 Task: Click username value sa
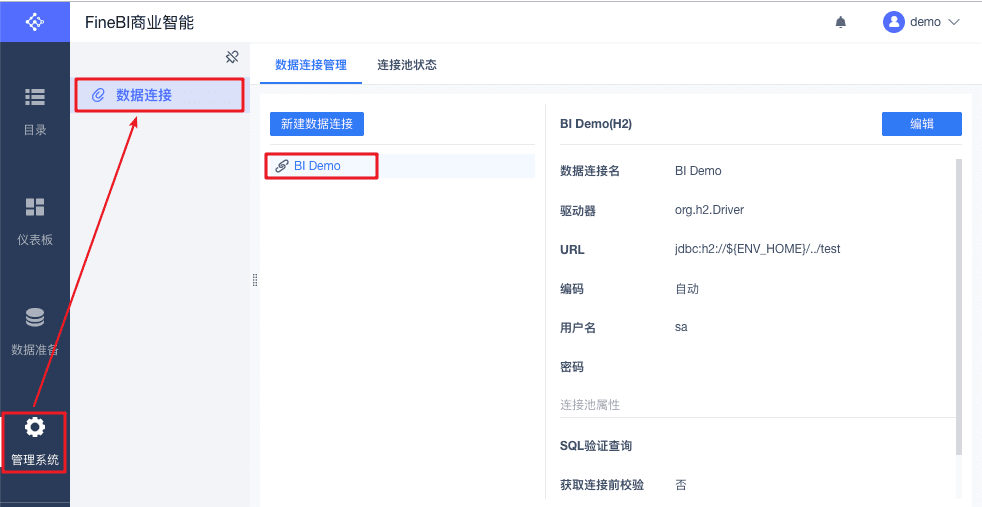coord(681,327)
